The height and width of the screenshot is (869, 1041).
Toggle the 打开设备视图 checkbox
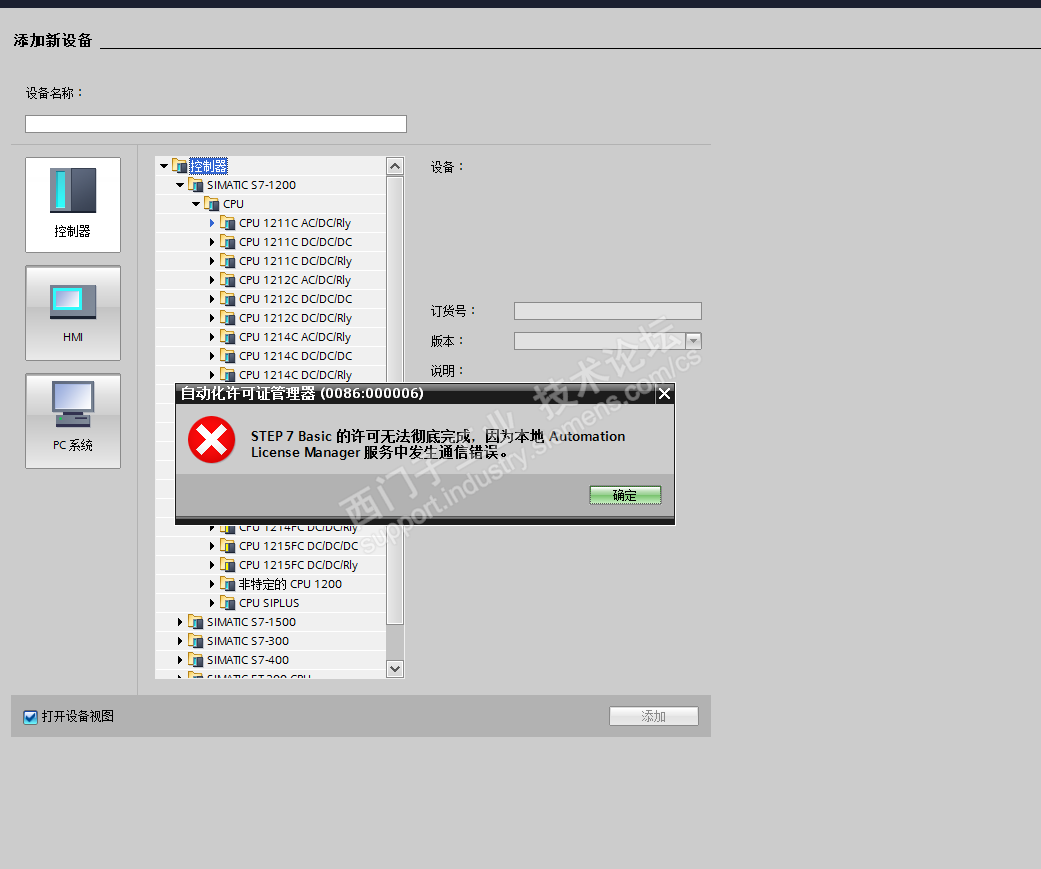[x=31, y=716]
